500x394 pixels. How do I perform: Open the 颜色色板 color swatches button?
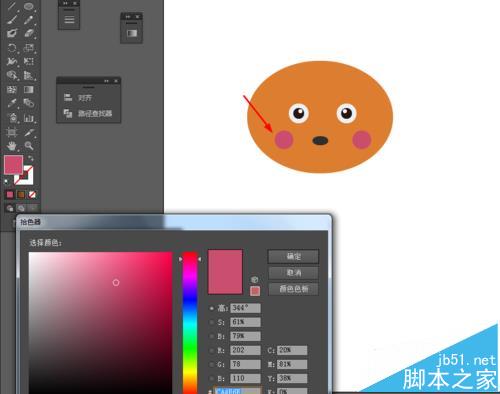click(x=293, y=289)
